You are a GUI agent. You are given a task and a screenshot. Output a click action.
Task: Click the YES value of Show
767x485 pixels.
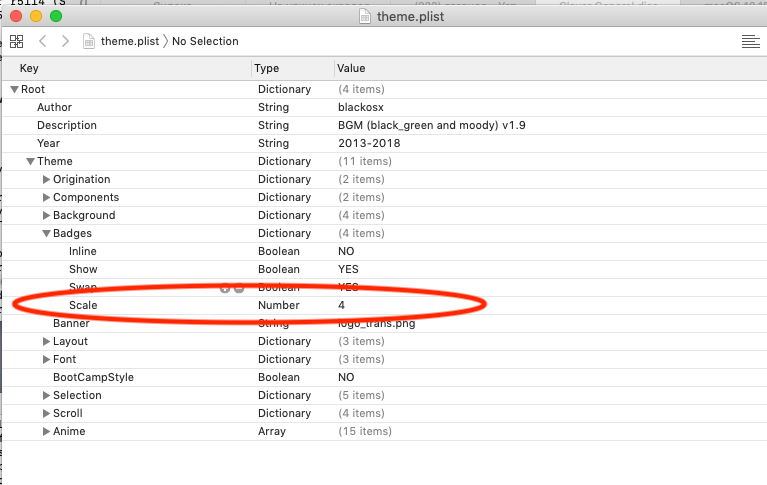click(348, 270)
